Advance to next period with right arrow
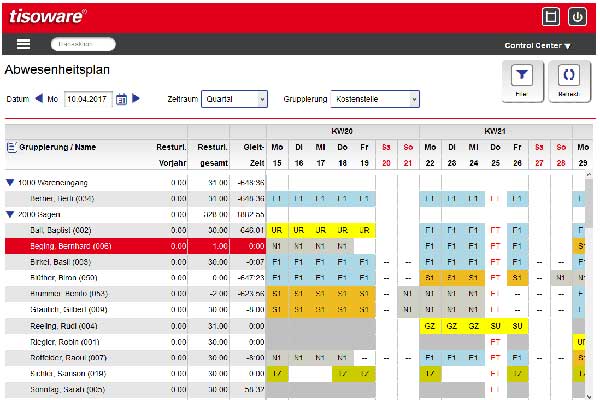The image size is (600, 400). (136, 99)
